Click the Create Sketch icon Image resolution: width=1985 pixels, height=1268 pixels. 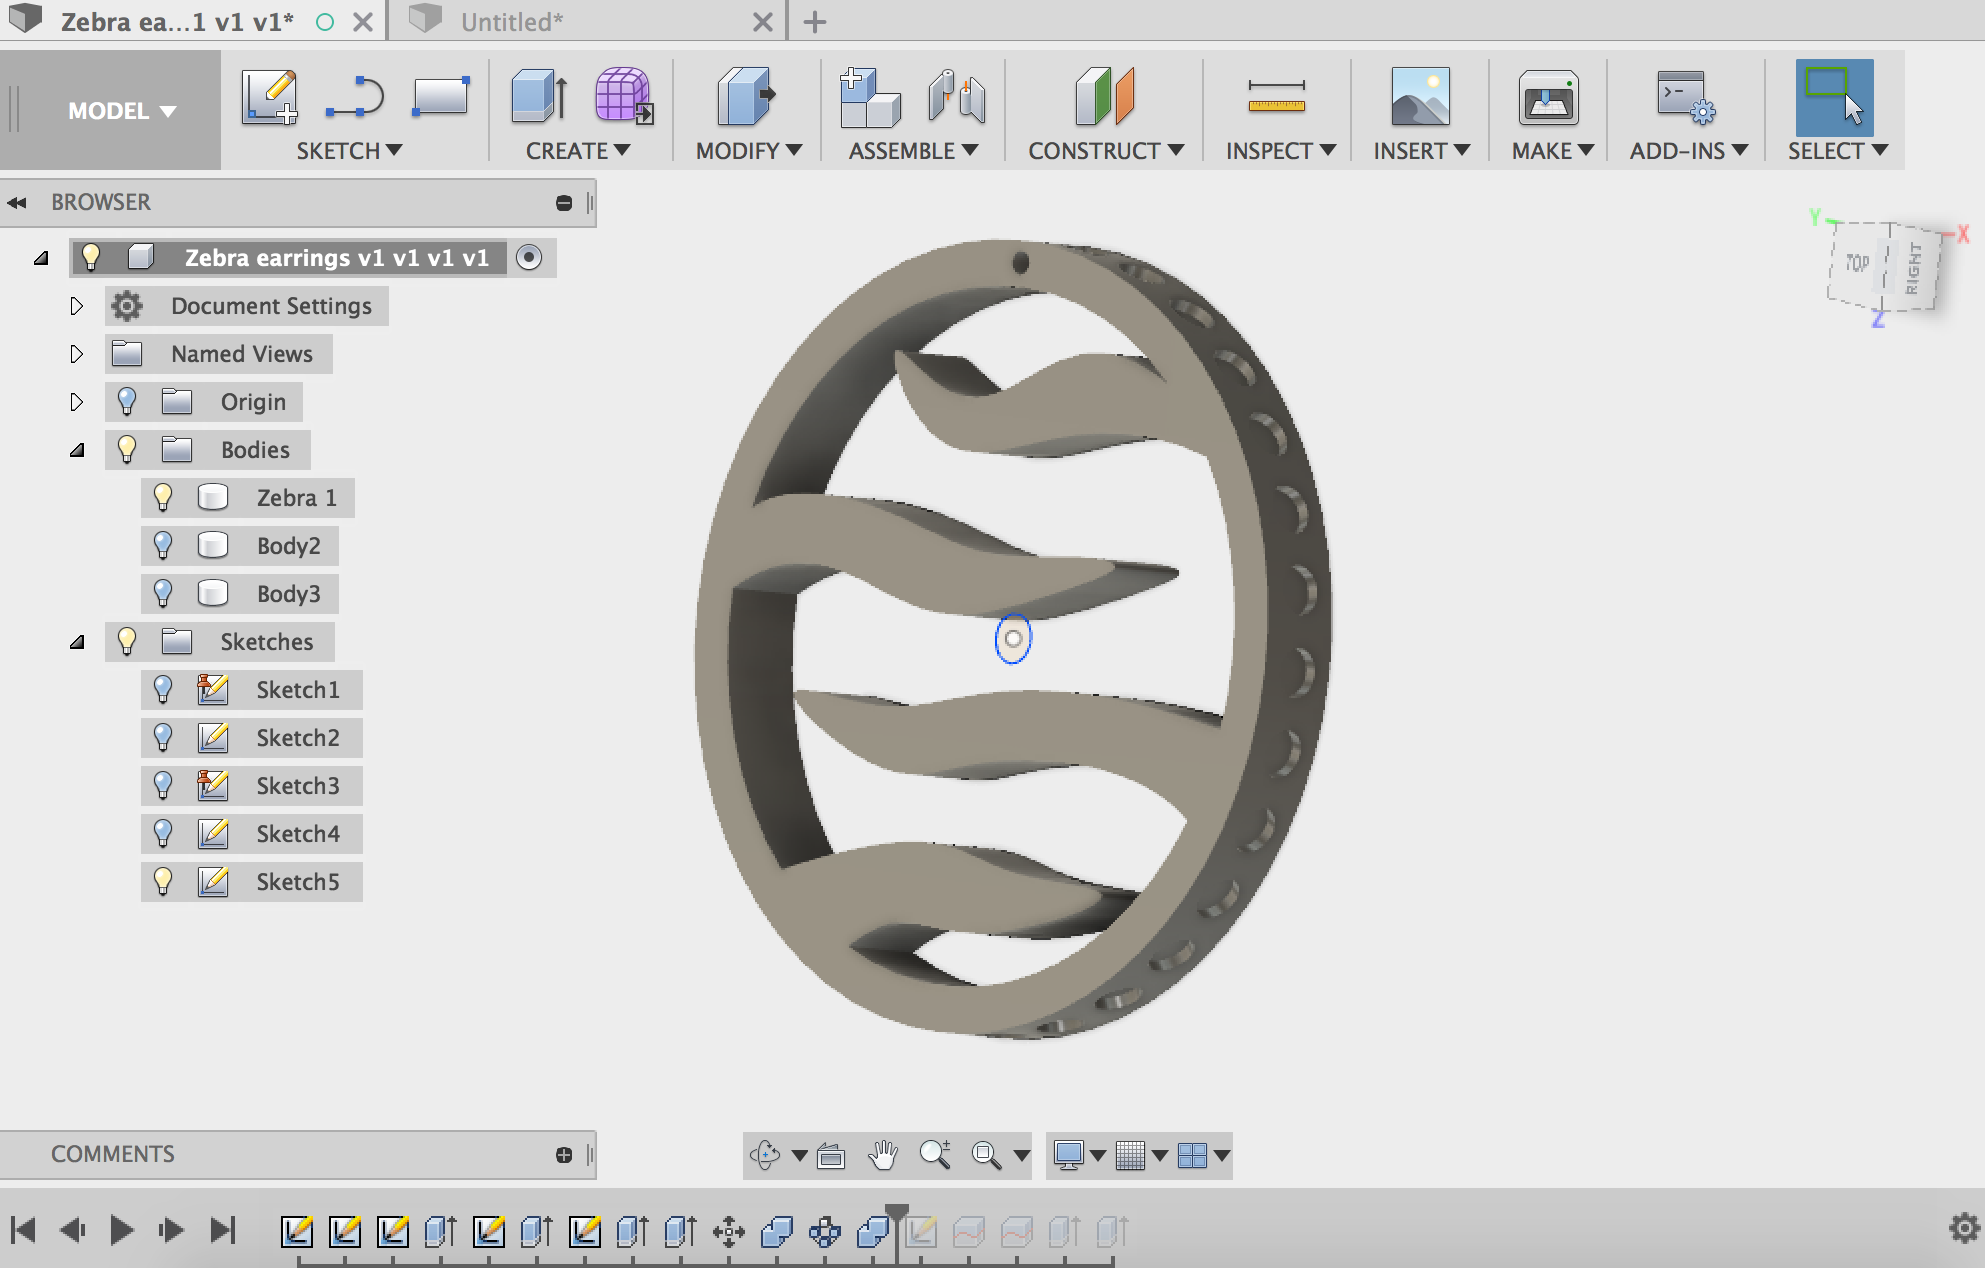coord(269,97)
